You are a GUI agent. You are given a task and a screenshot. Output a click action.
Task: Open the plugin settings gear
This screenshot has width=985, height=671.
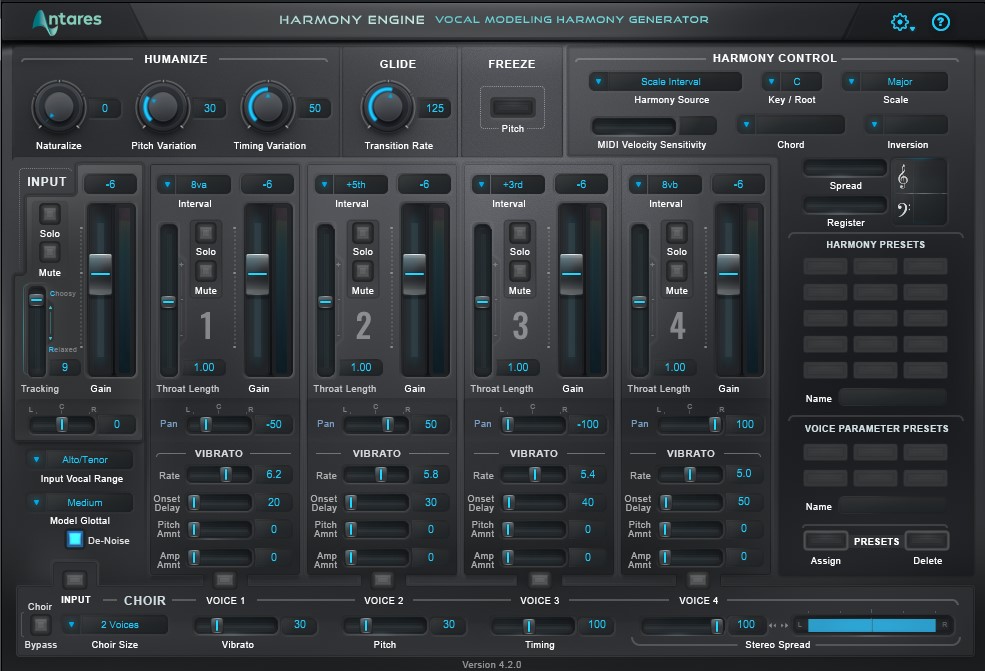[899, 21]
